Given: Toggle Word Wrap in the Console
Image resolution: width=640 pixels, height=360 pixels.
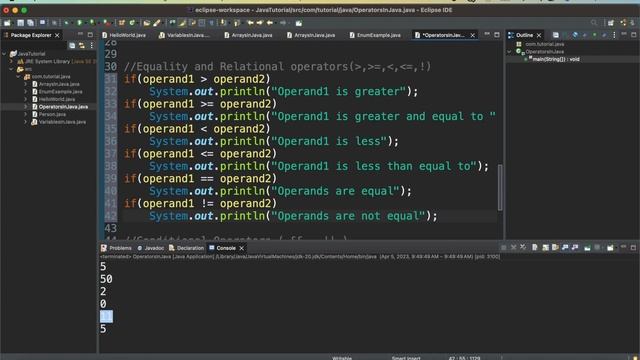Looking at the screenshot, I should point(555,247).
